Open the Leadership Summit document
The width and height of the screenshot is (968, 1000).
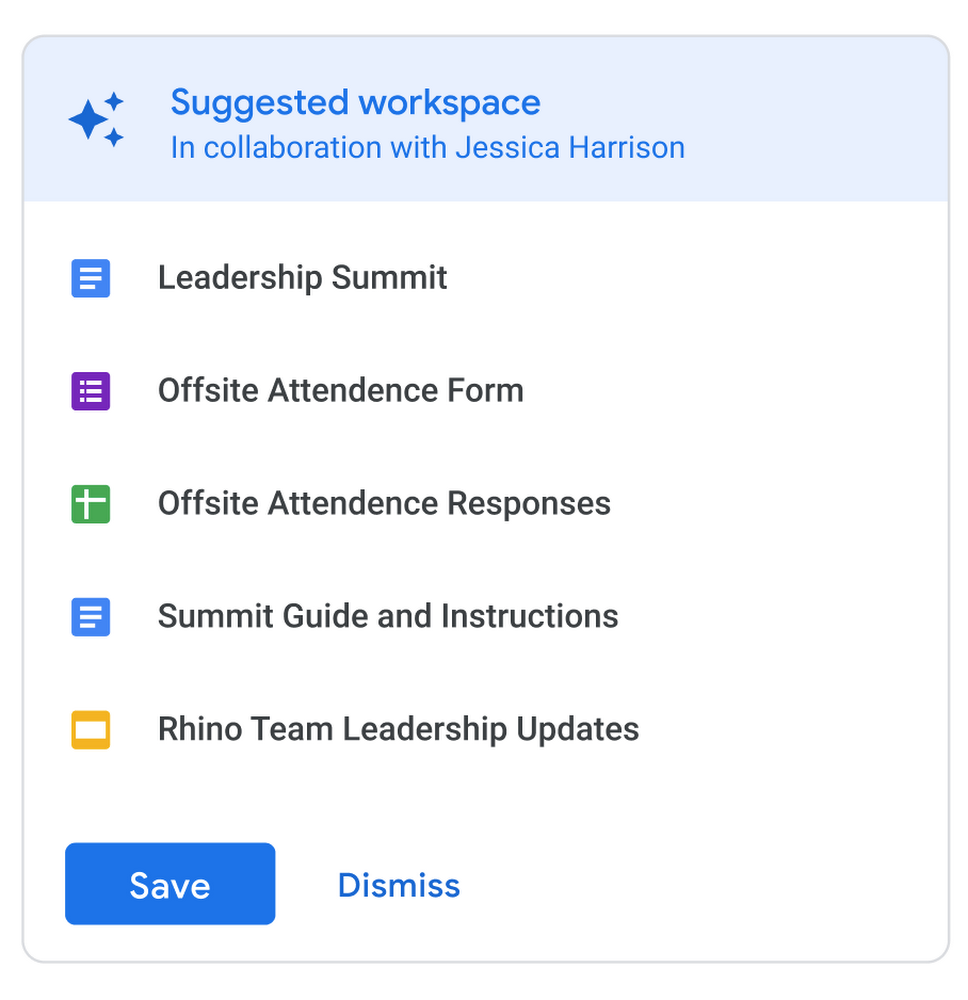(x=302, y=278)
